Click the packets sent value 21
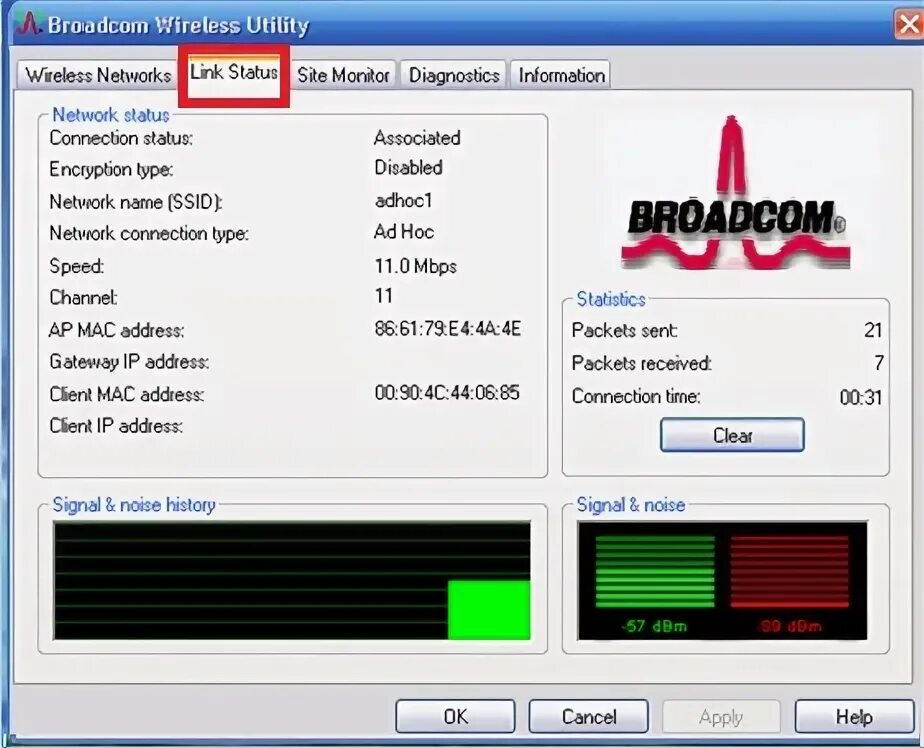The width and height of the screenshot is (924, 748). [x=873, y=330]
